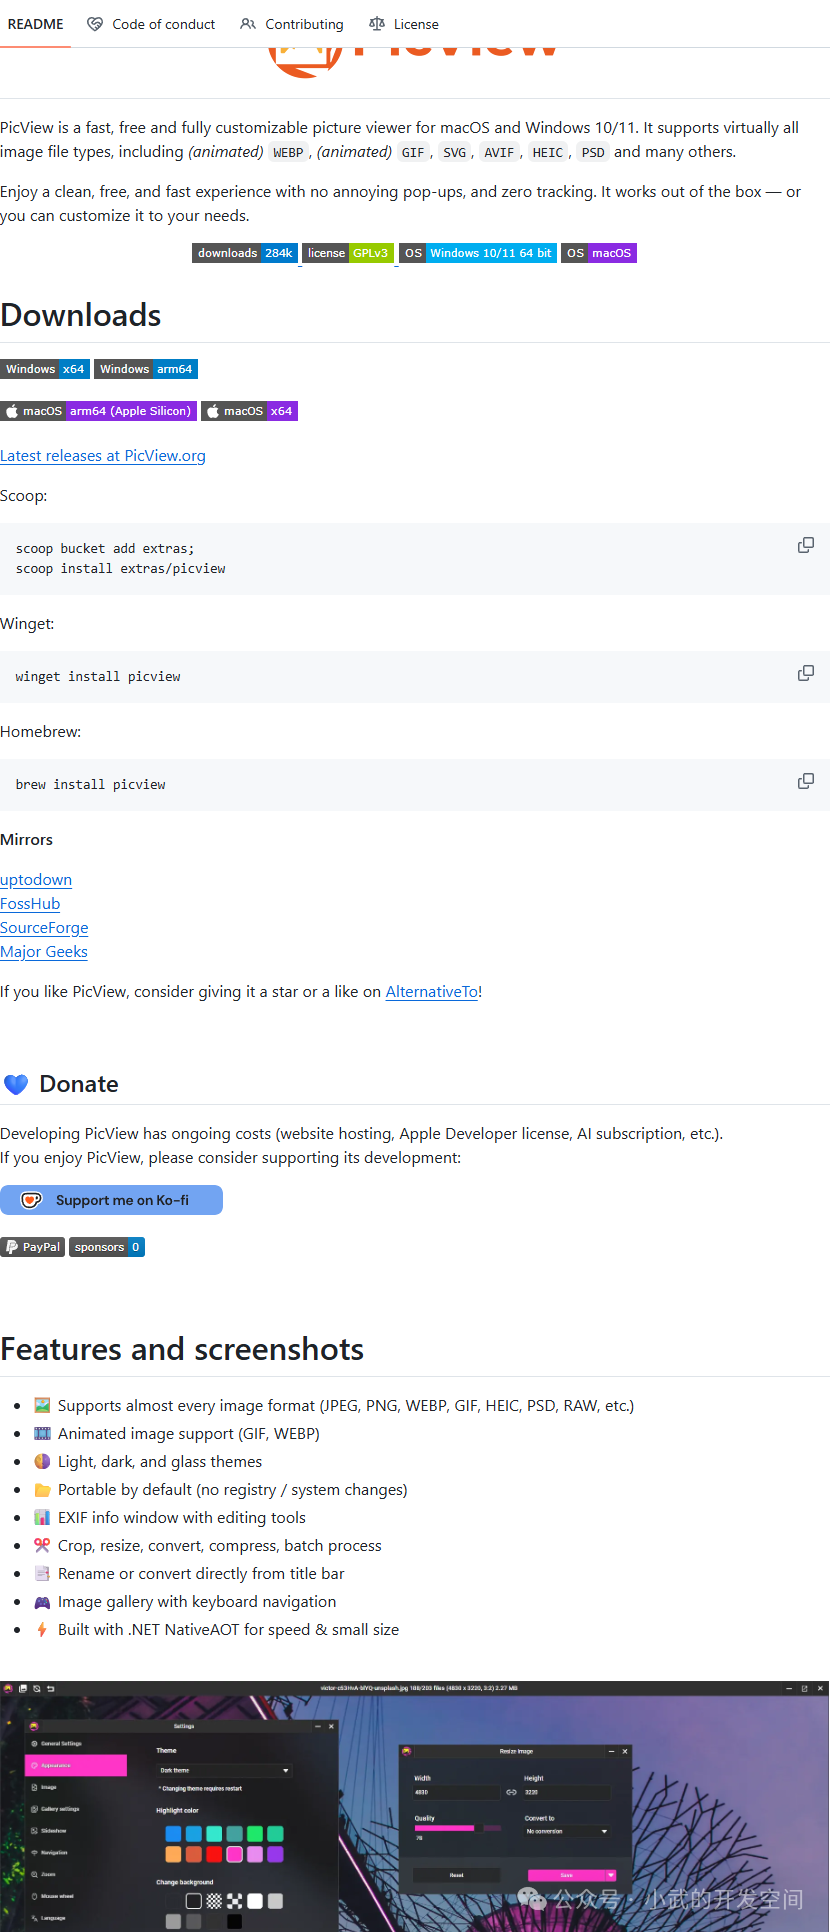830x1932 pixels.
Task: Click Support me on Ko-fi button
Action: 111,1200
